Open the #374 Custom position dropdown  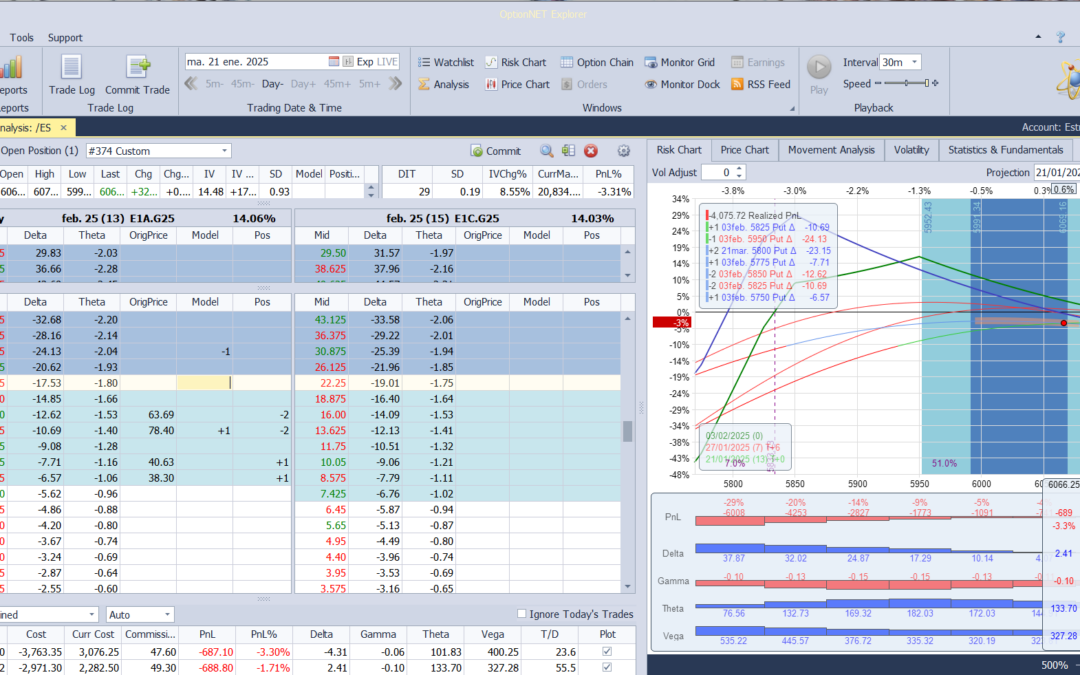coord(225,151)
